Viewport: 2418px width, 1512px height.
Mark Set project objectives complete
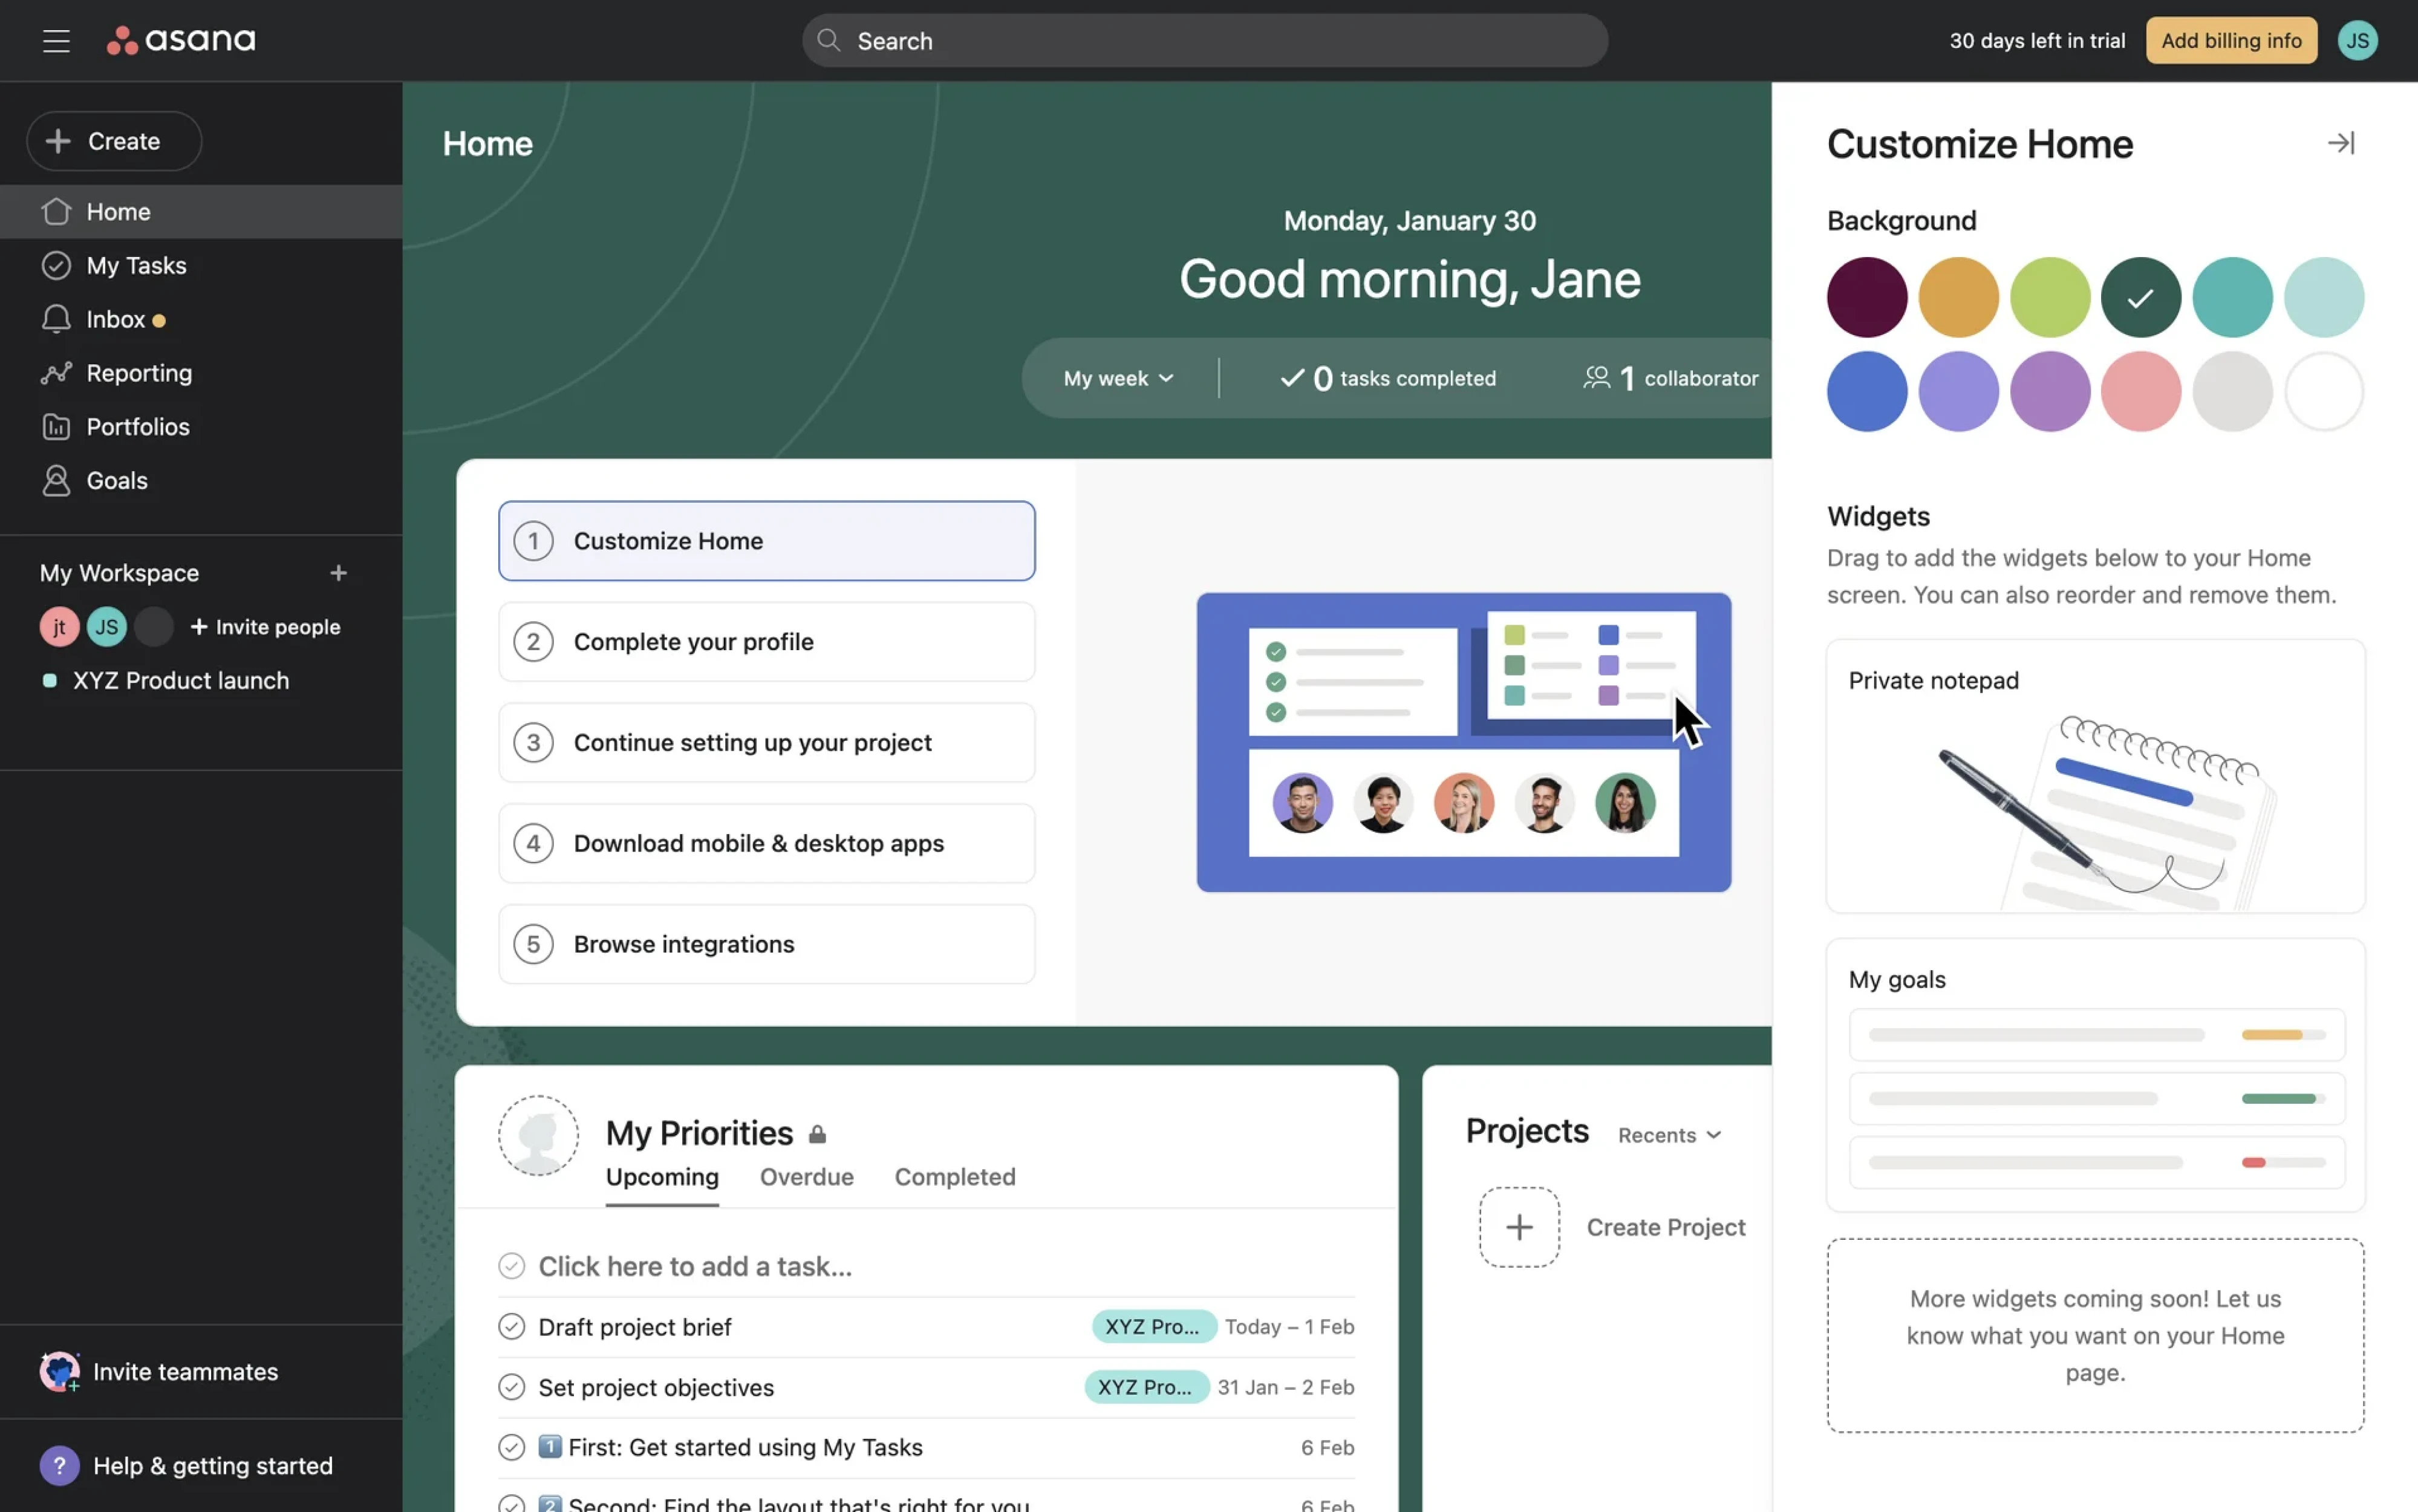[511, 1388]
